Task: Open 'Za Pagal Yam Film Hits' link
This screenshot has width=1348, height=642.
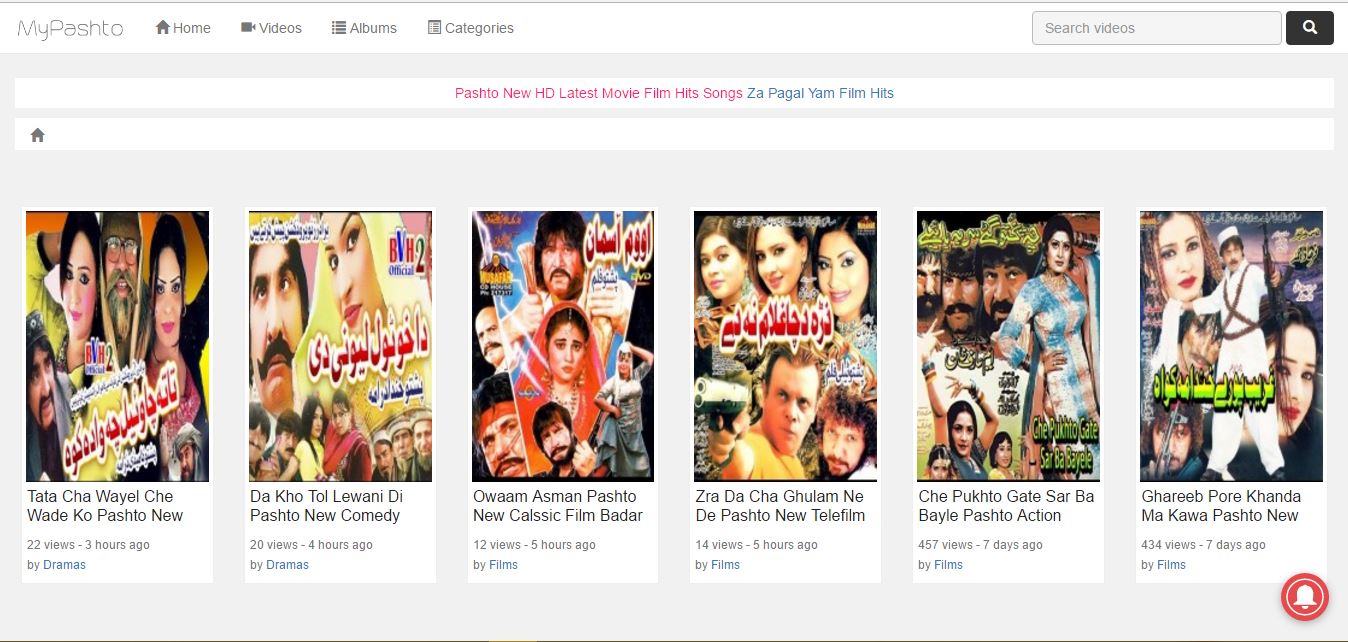Action: tap(820, 93)
